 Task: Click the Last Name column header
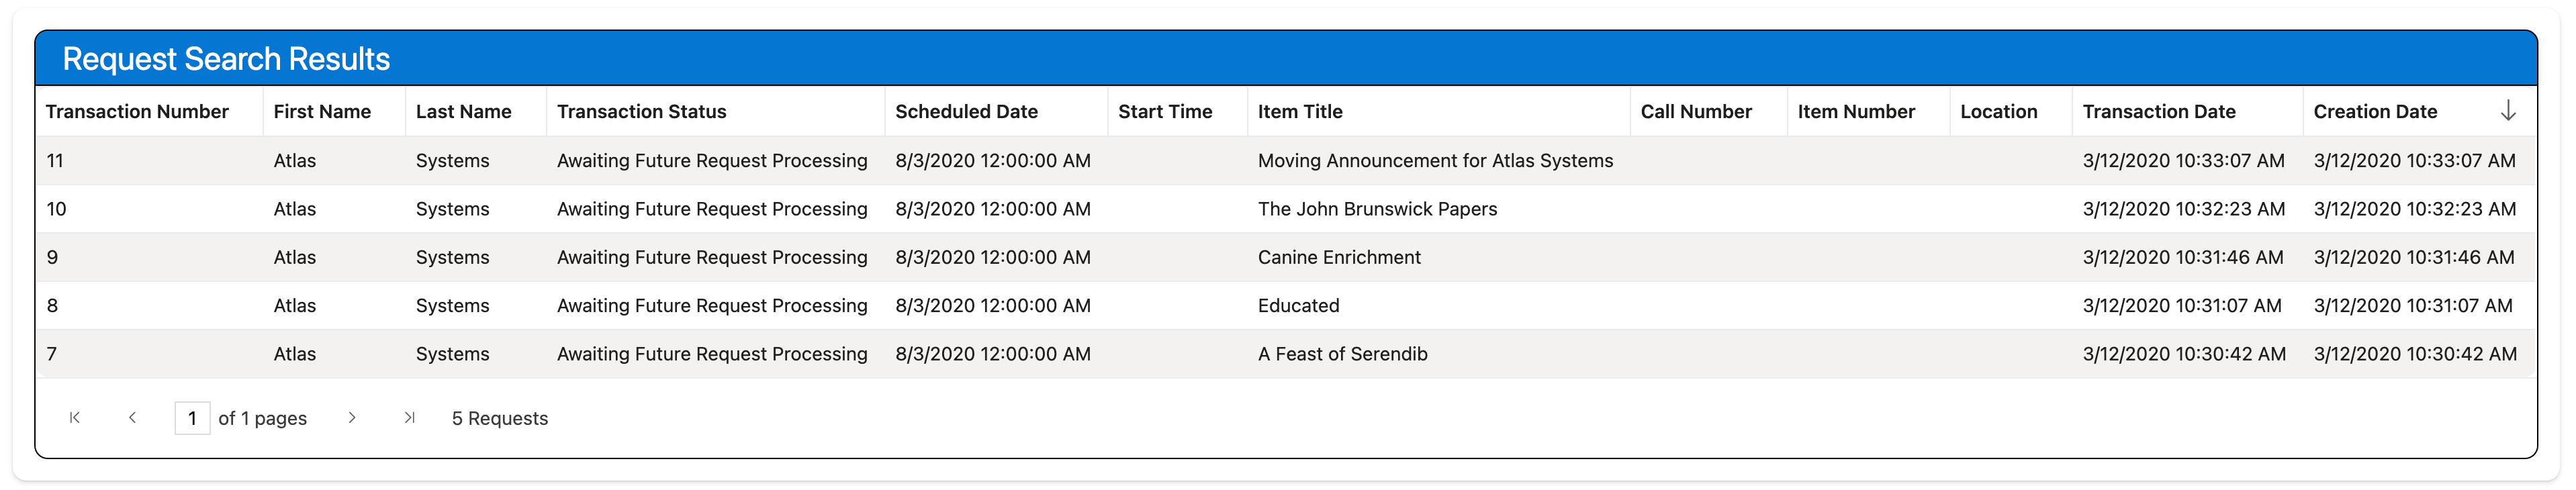[463, 112]
